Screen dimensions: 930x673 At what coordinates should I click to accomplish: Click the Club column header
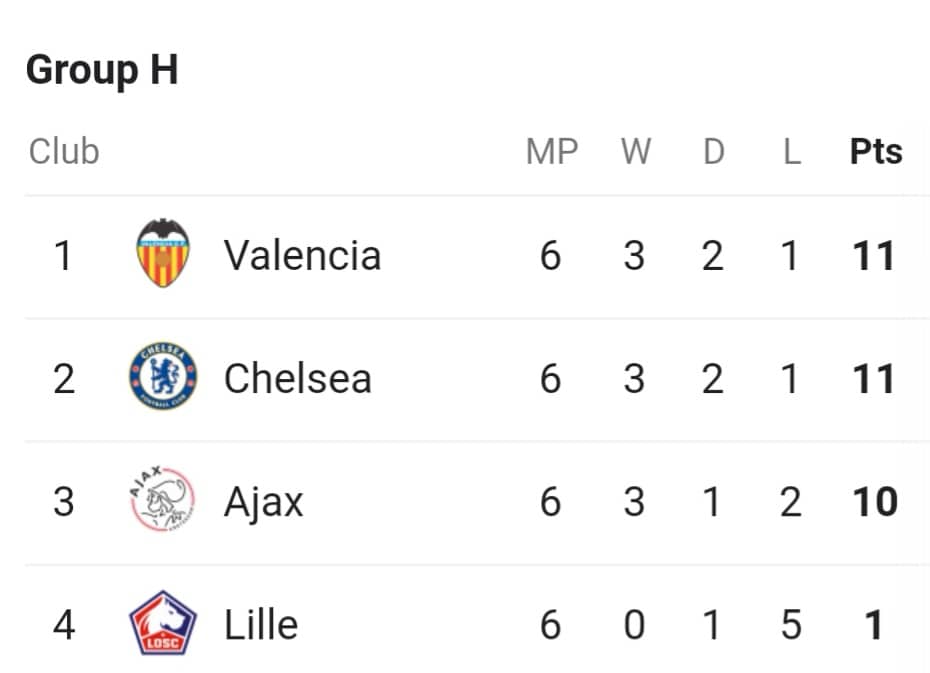[64, 151]
